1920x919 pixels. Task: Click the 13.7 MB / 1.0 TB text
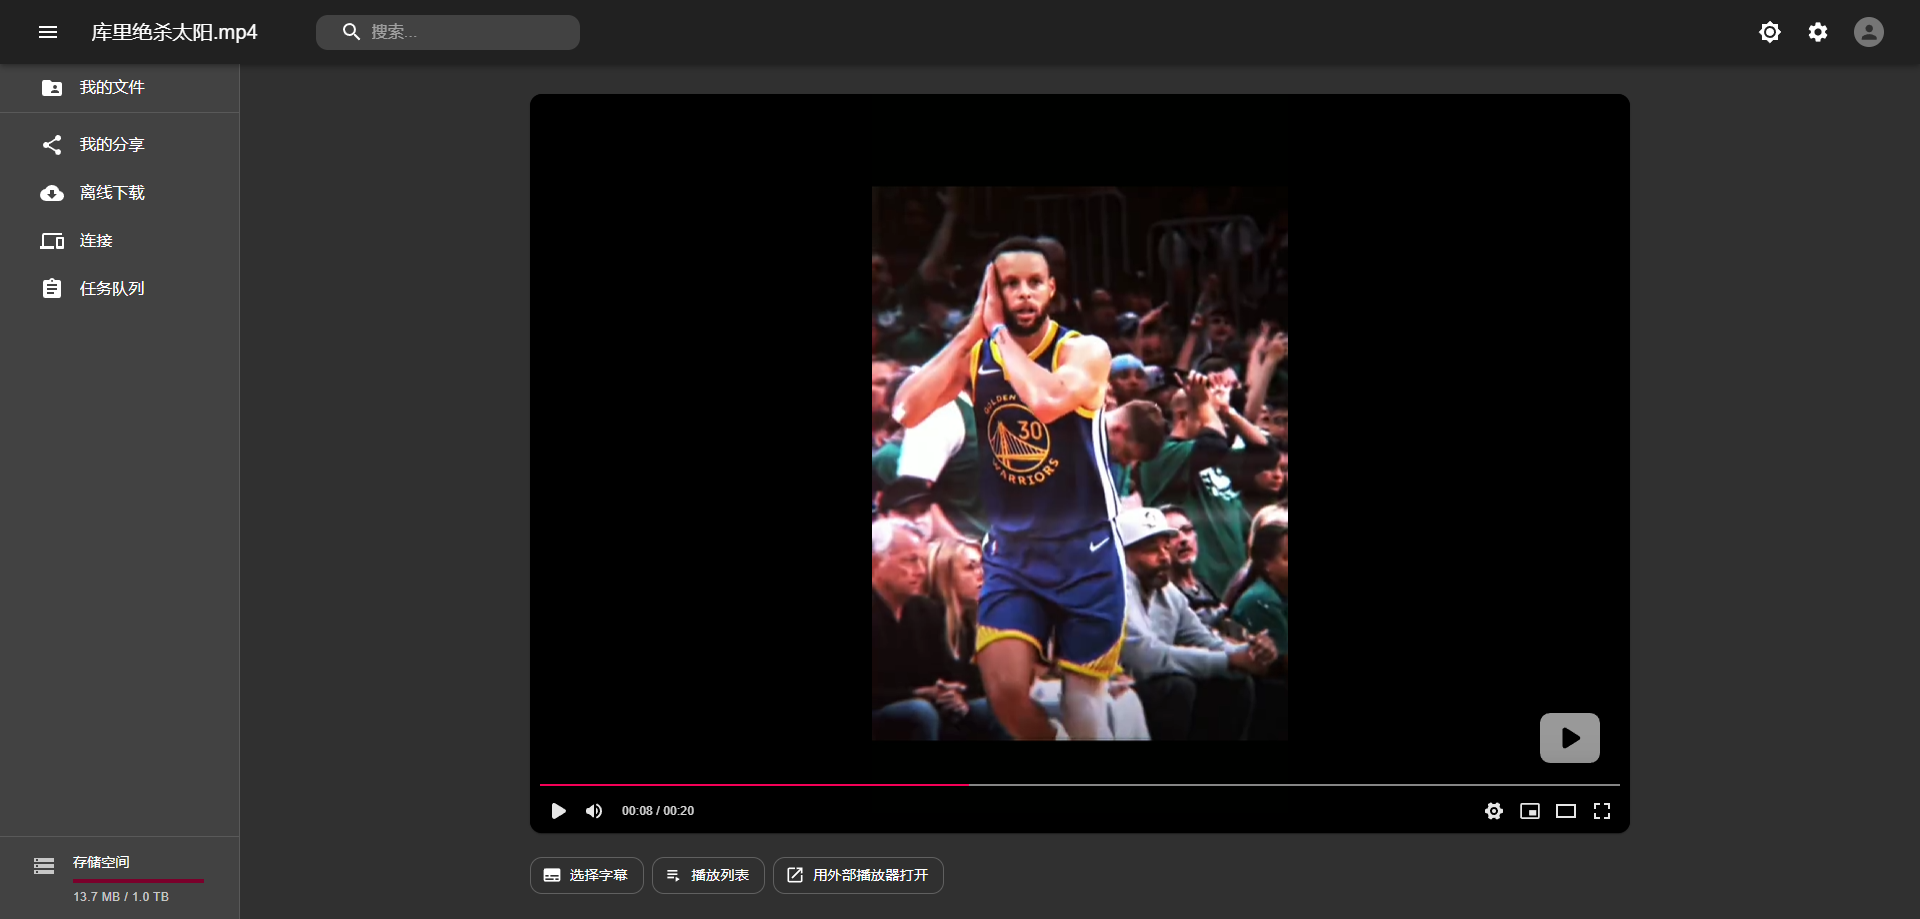coord(121,897)
